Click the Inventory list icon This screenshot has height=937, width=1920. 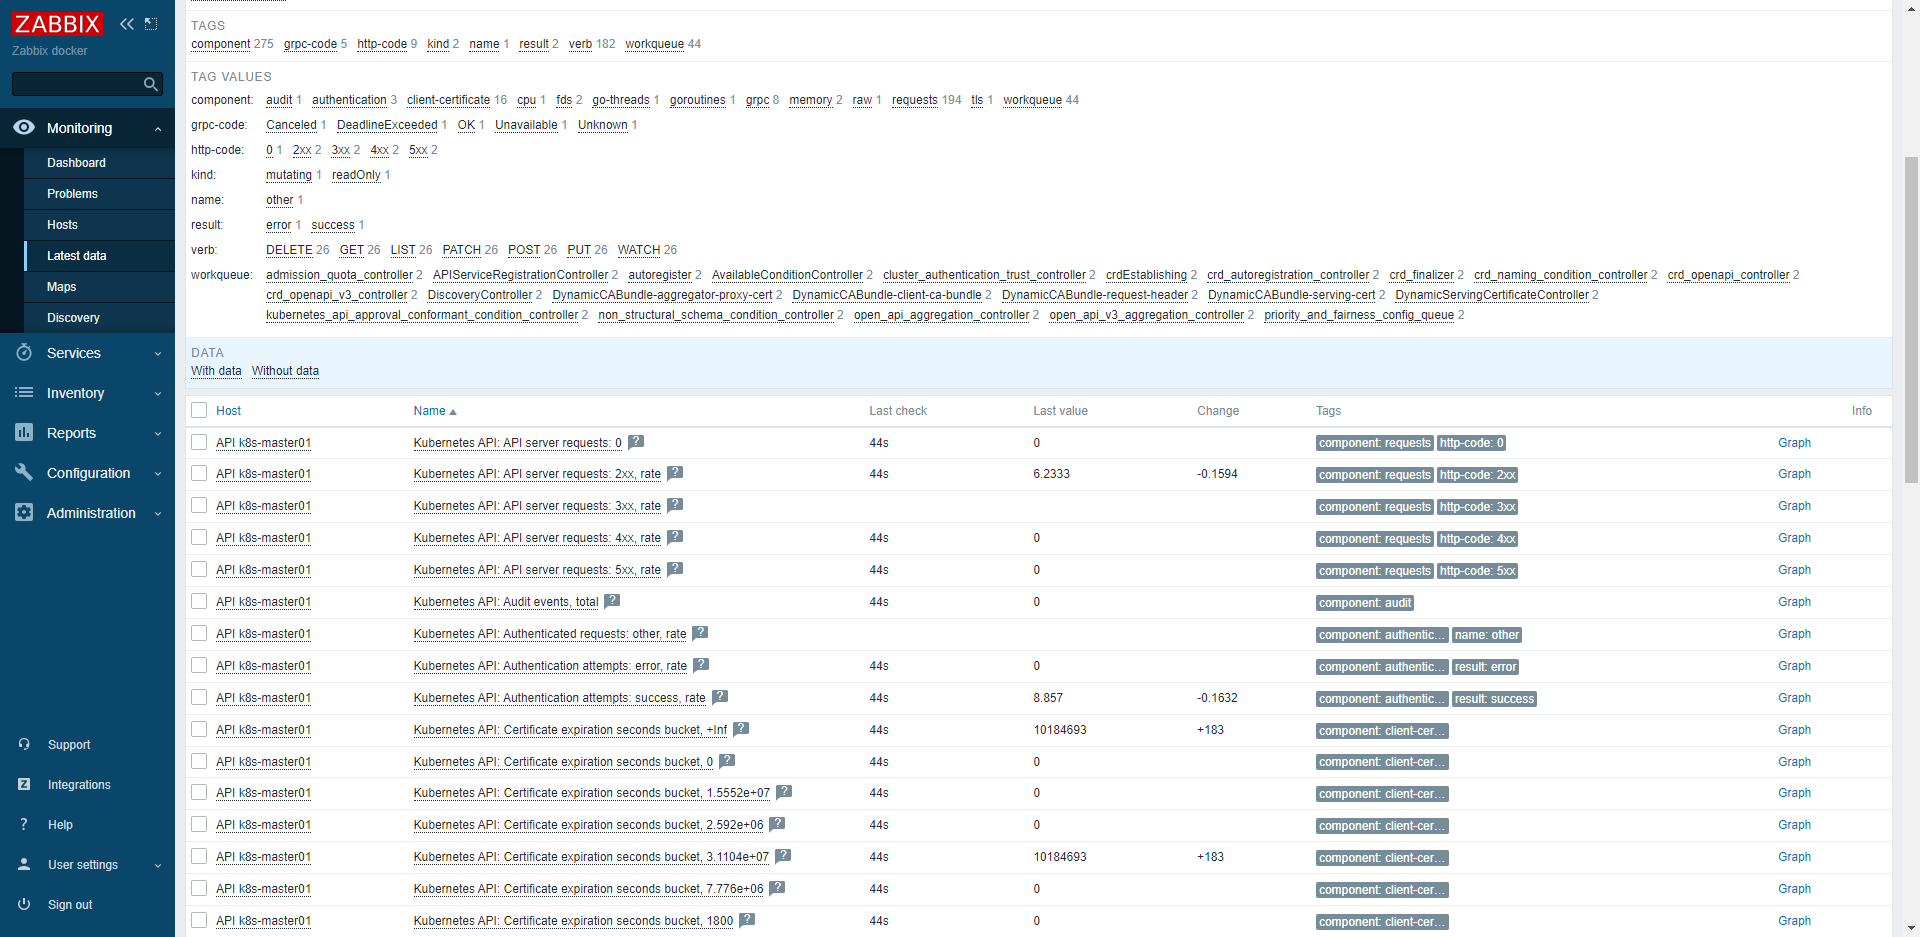point(24,393)
